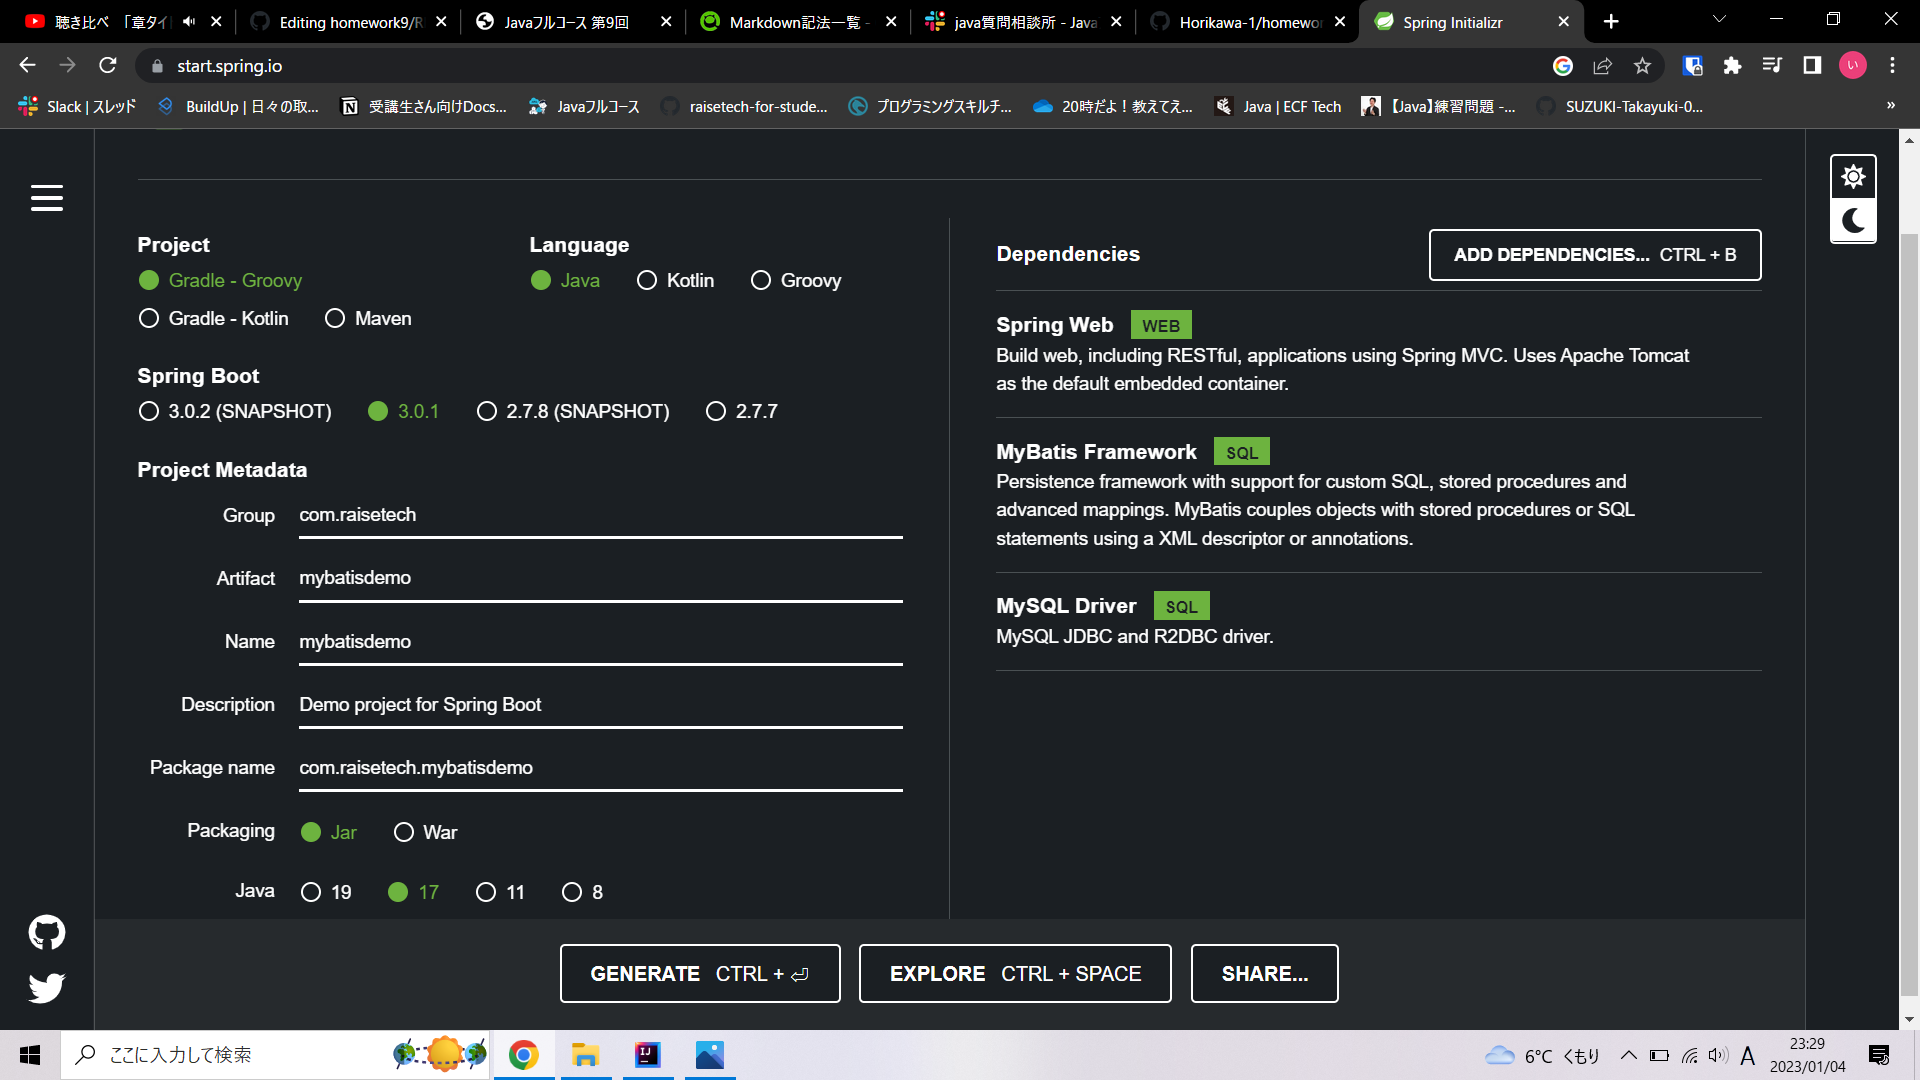Enable dark mode via the moon icon
Screen dimensions: 1920x1080
[1854, 221]
